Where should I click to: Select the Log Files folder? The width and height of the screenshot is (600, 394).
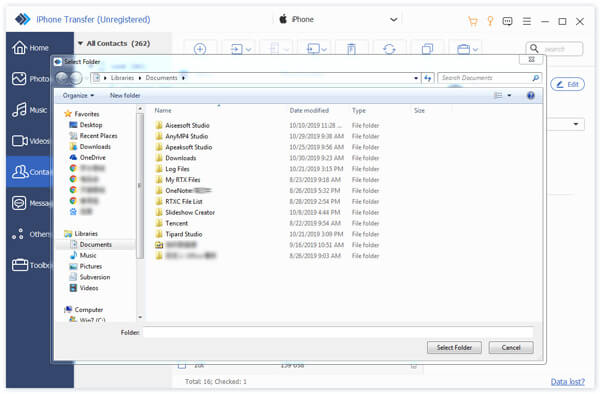(x=177, y=169)
